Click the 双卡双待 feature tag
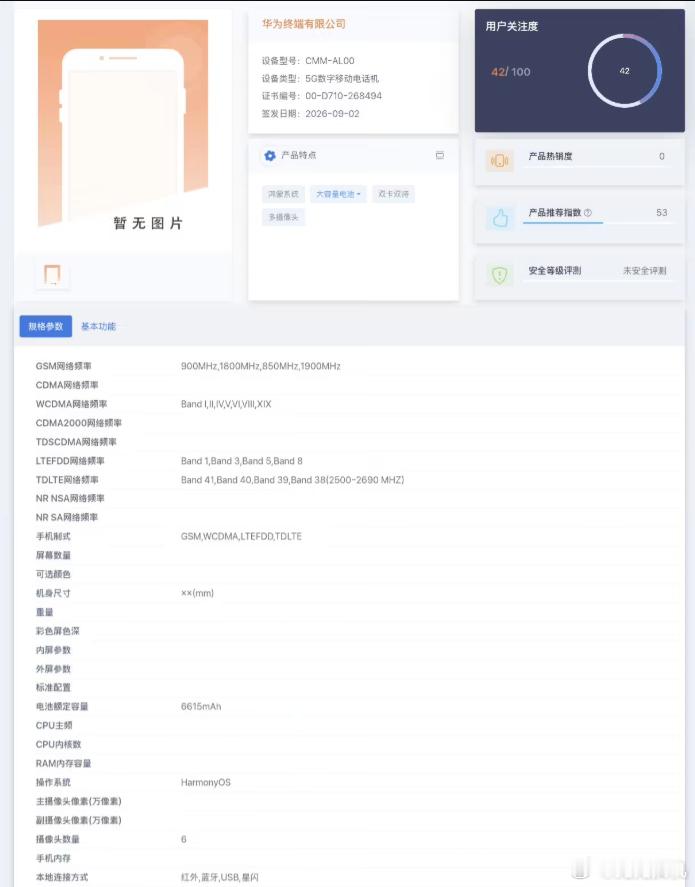 [x=393, y=194]
